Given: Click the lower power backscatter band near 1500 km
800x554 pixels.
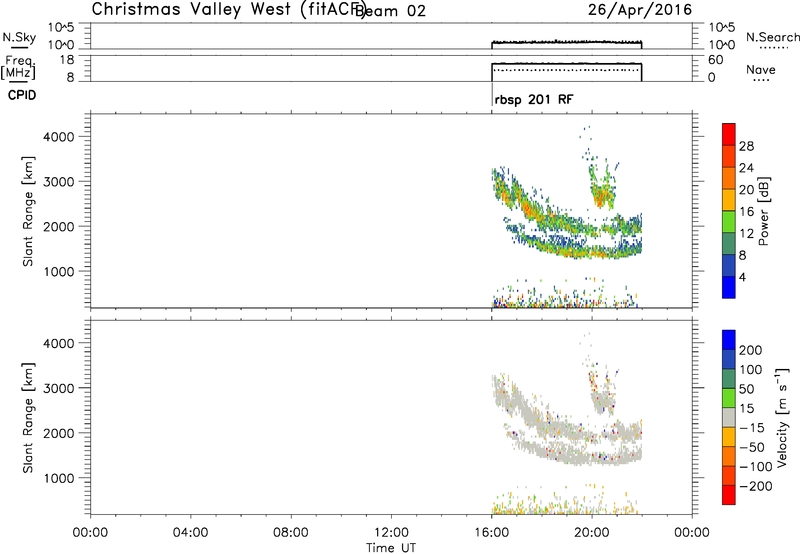Looking at the screenshot, I should coord(577,247).
